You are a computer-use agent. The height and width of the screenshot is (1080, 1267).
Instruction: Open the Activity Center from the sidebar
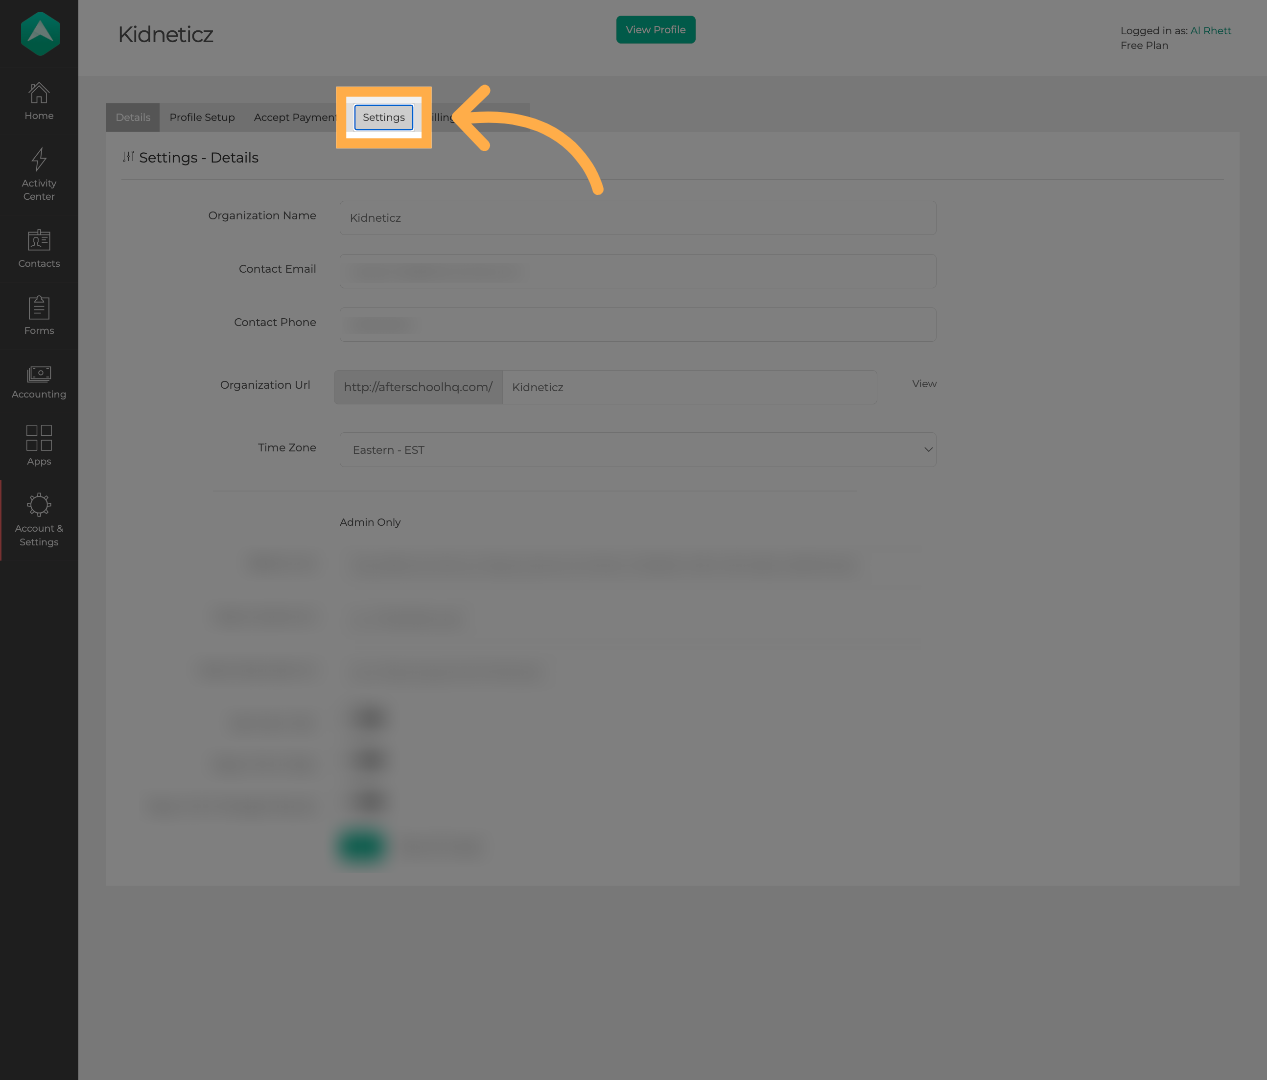pos(38,173)
